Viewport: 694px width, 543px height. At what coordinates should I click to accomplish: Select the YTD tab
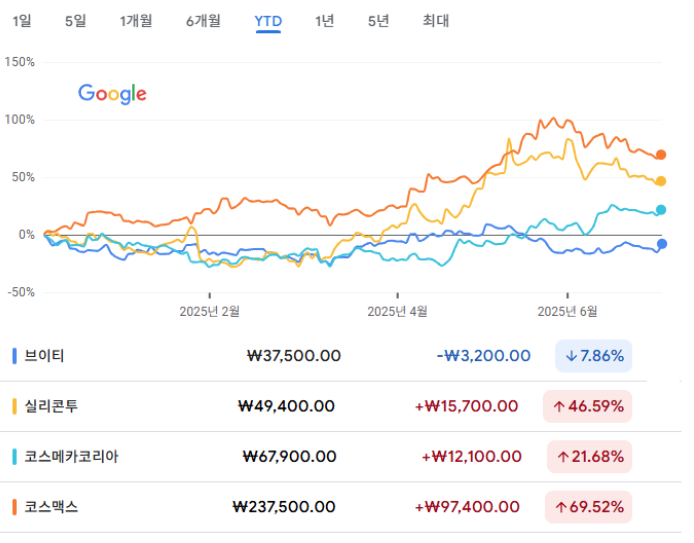coord(268,21)
